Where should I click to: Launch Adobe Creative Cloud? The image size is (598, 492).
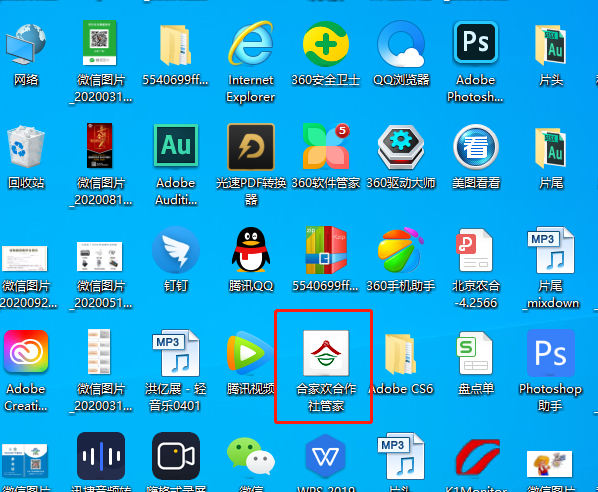26,352
